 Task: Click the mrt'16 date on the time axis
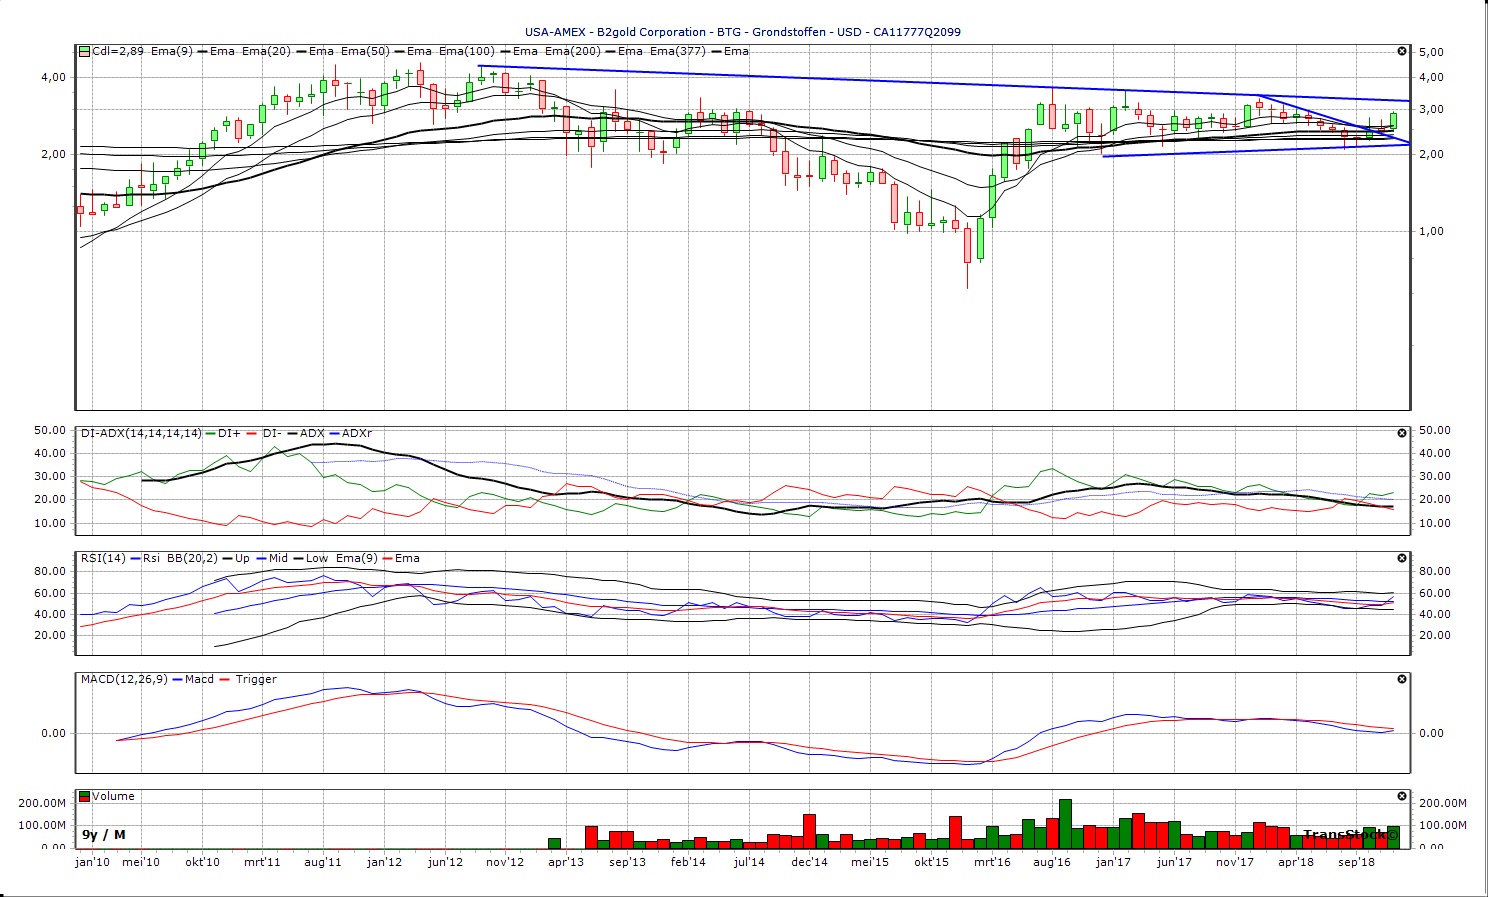(992, 862)
